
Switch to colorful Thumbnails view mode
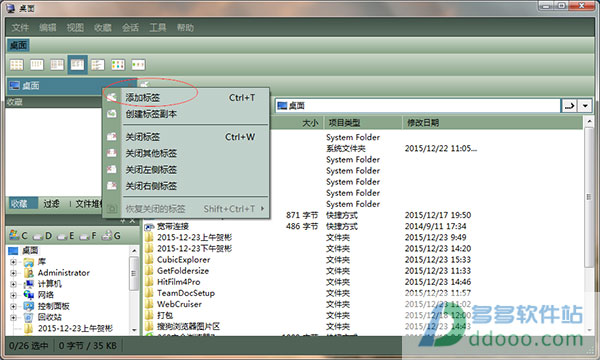coord(118,65)
